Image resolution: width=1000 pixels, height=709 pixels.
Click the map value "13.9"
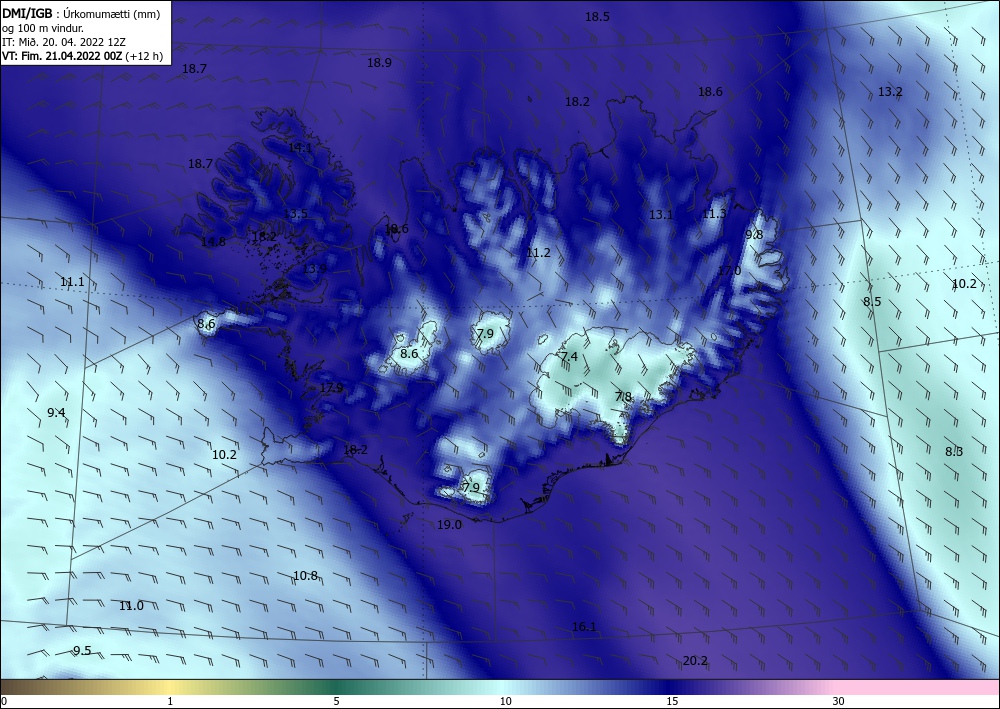tap(314, 269)
